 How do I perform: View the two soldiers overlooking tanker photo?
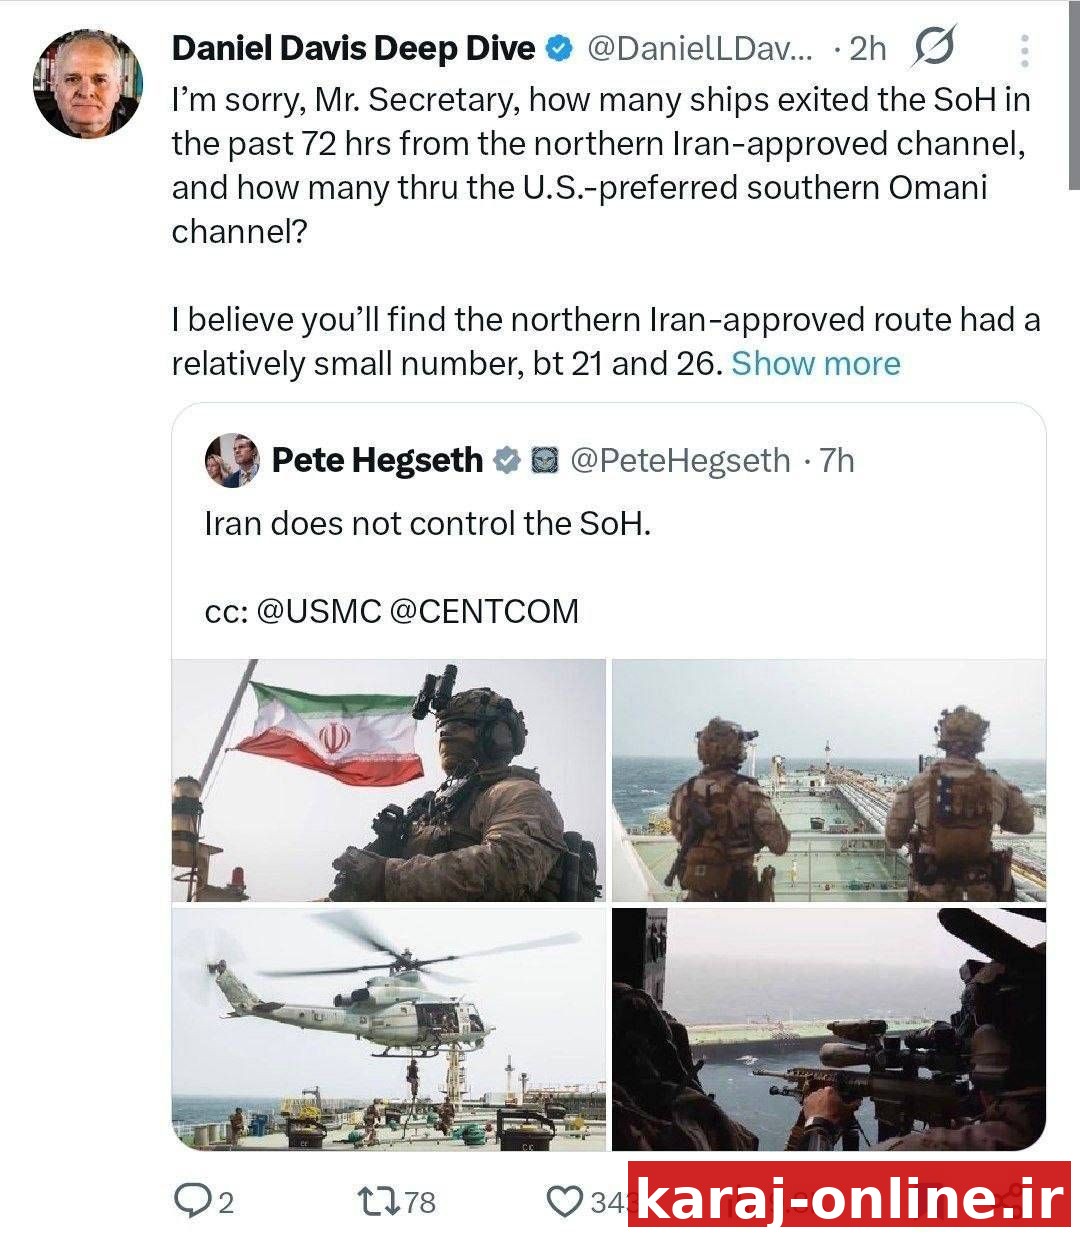(x=829, y=780)
